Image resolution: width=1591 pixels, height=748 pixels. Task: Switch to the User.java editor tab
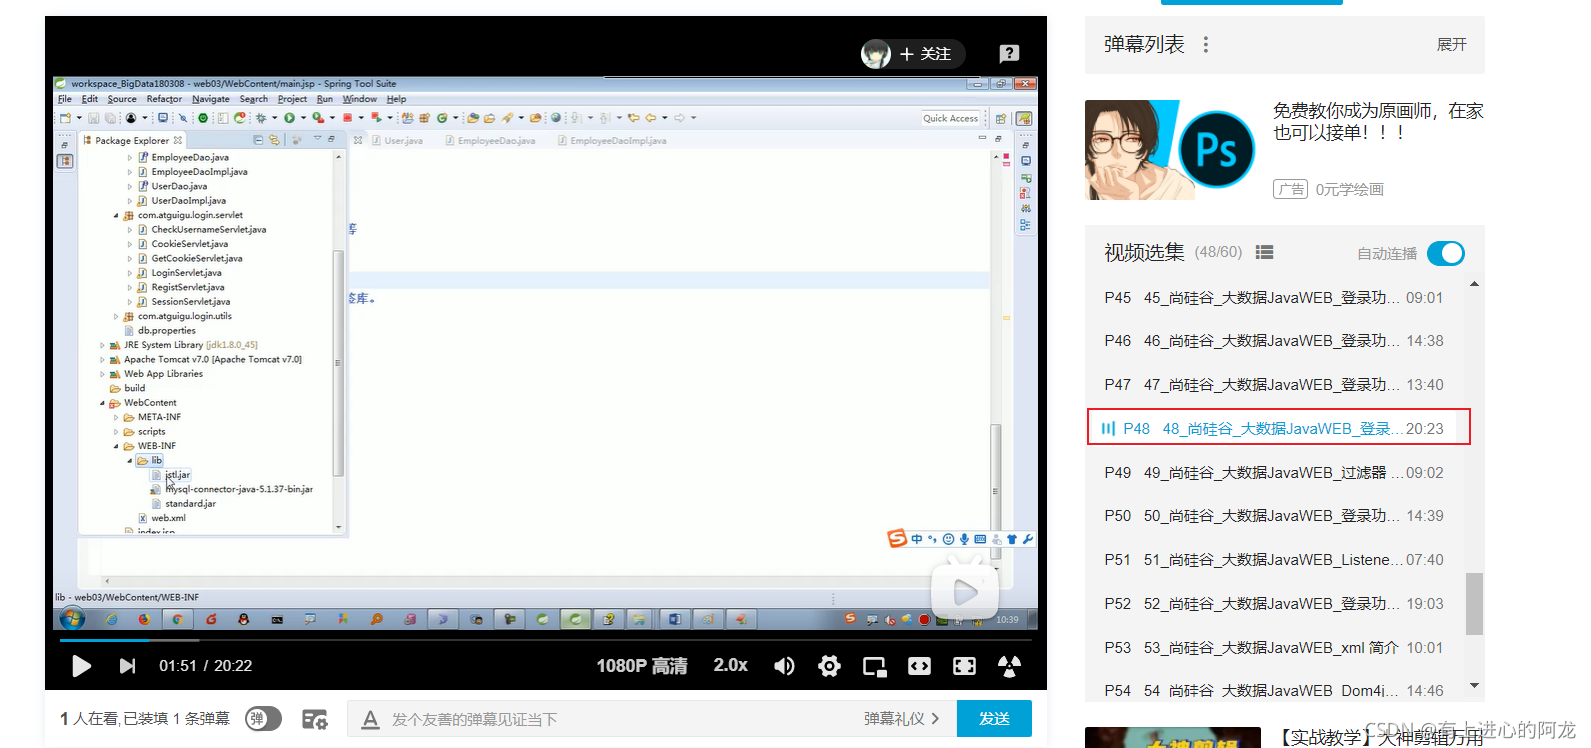click(398, 141)
